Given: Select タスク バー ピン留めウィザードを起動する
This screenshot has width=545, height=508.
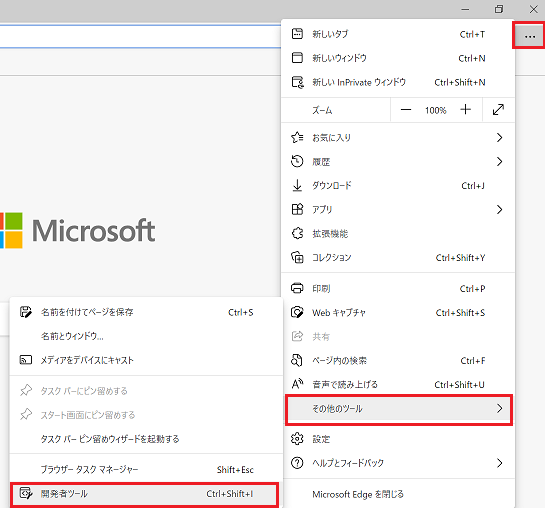Looking at the screenshot, I should pos(146,439).
